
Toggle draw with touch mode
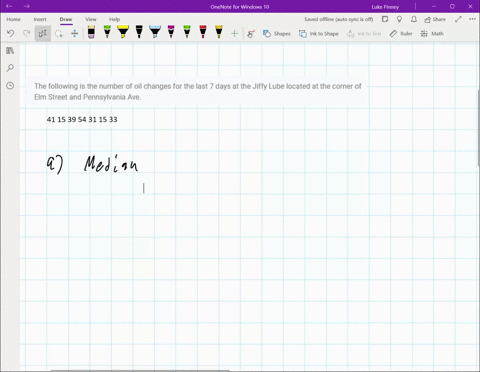pos(251,33)
